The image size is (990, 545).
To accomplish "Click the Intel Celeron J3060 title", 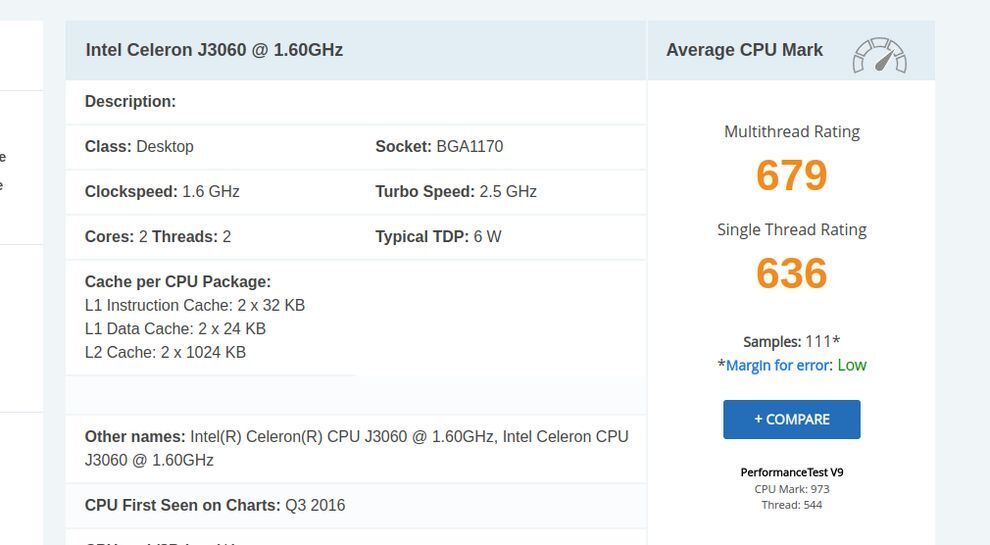I will (214, 50).
